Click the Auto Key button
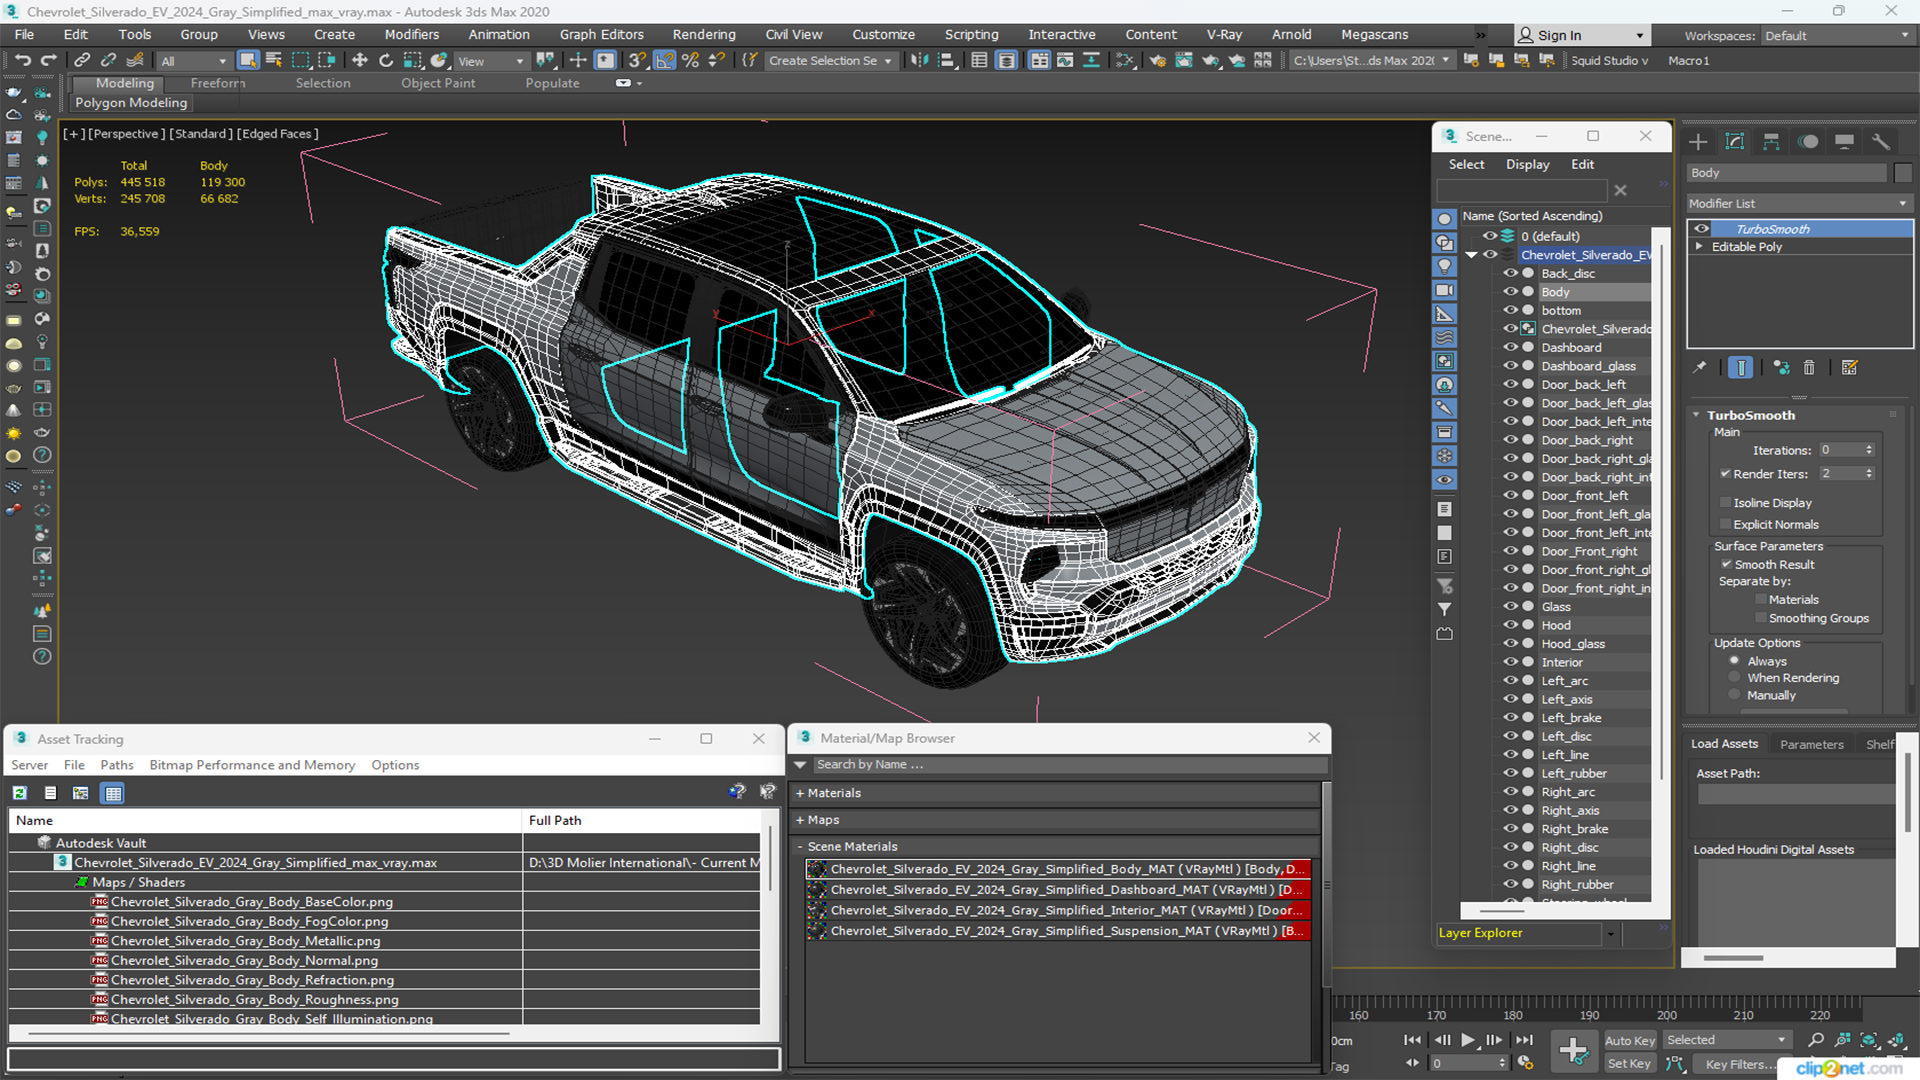Image resolution: width=1920 pixels, height=1080 pixels. tap(1630, 1041)
